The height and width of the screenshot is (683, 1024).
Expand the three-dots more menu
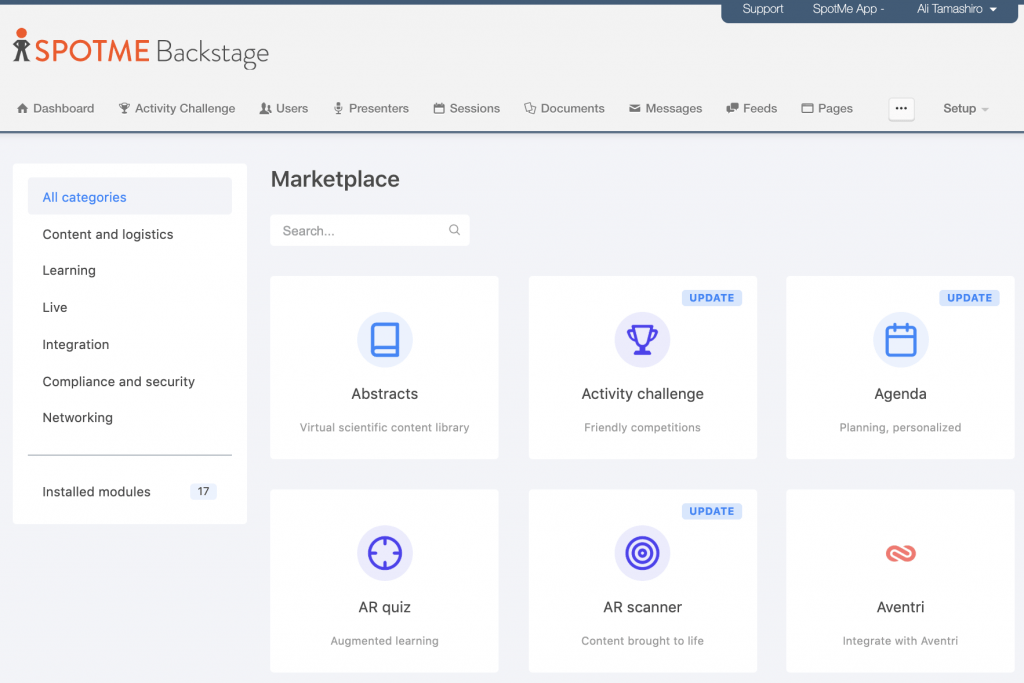click(x=901, y=108)
